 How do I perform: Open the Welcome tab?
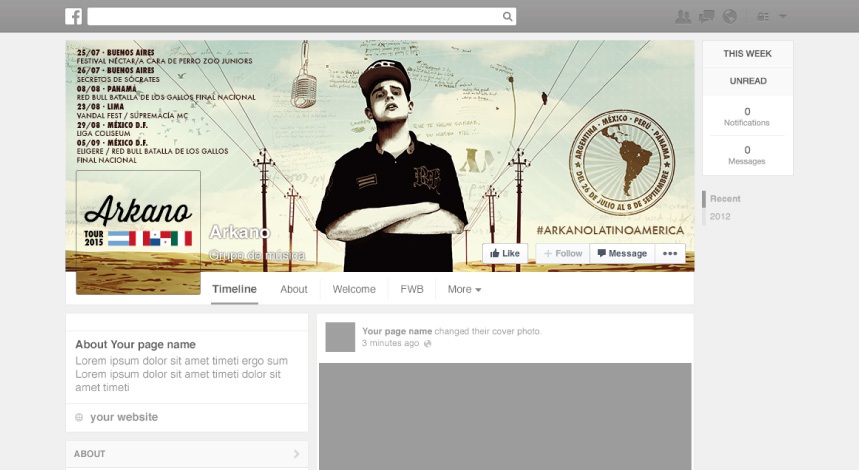(x=354, y=289)
